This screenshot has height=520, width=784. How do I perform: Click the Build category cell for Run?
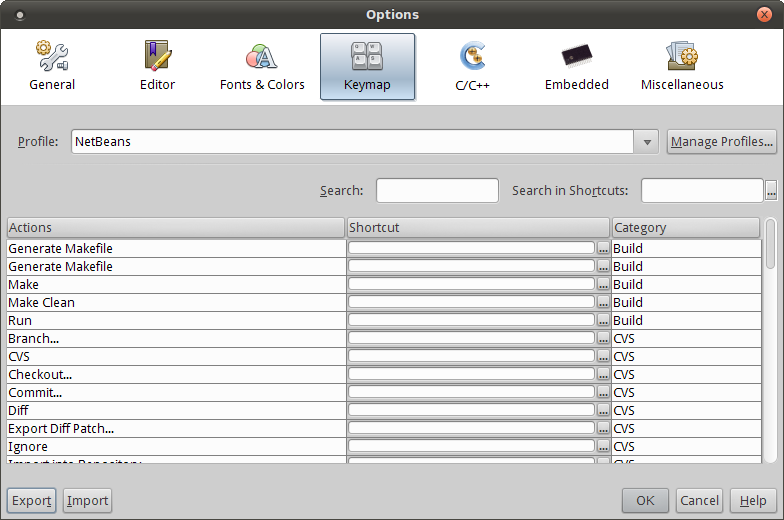(x=686, y=320)
